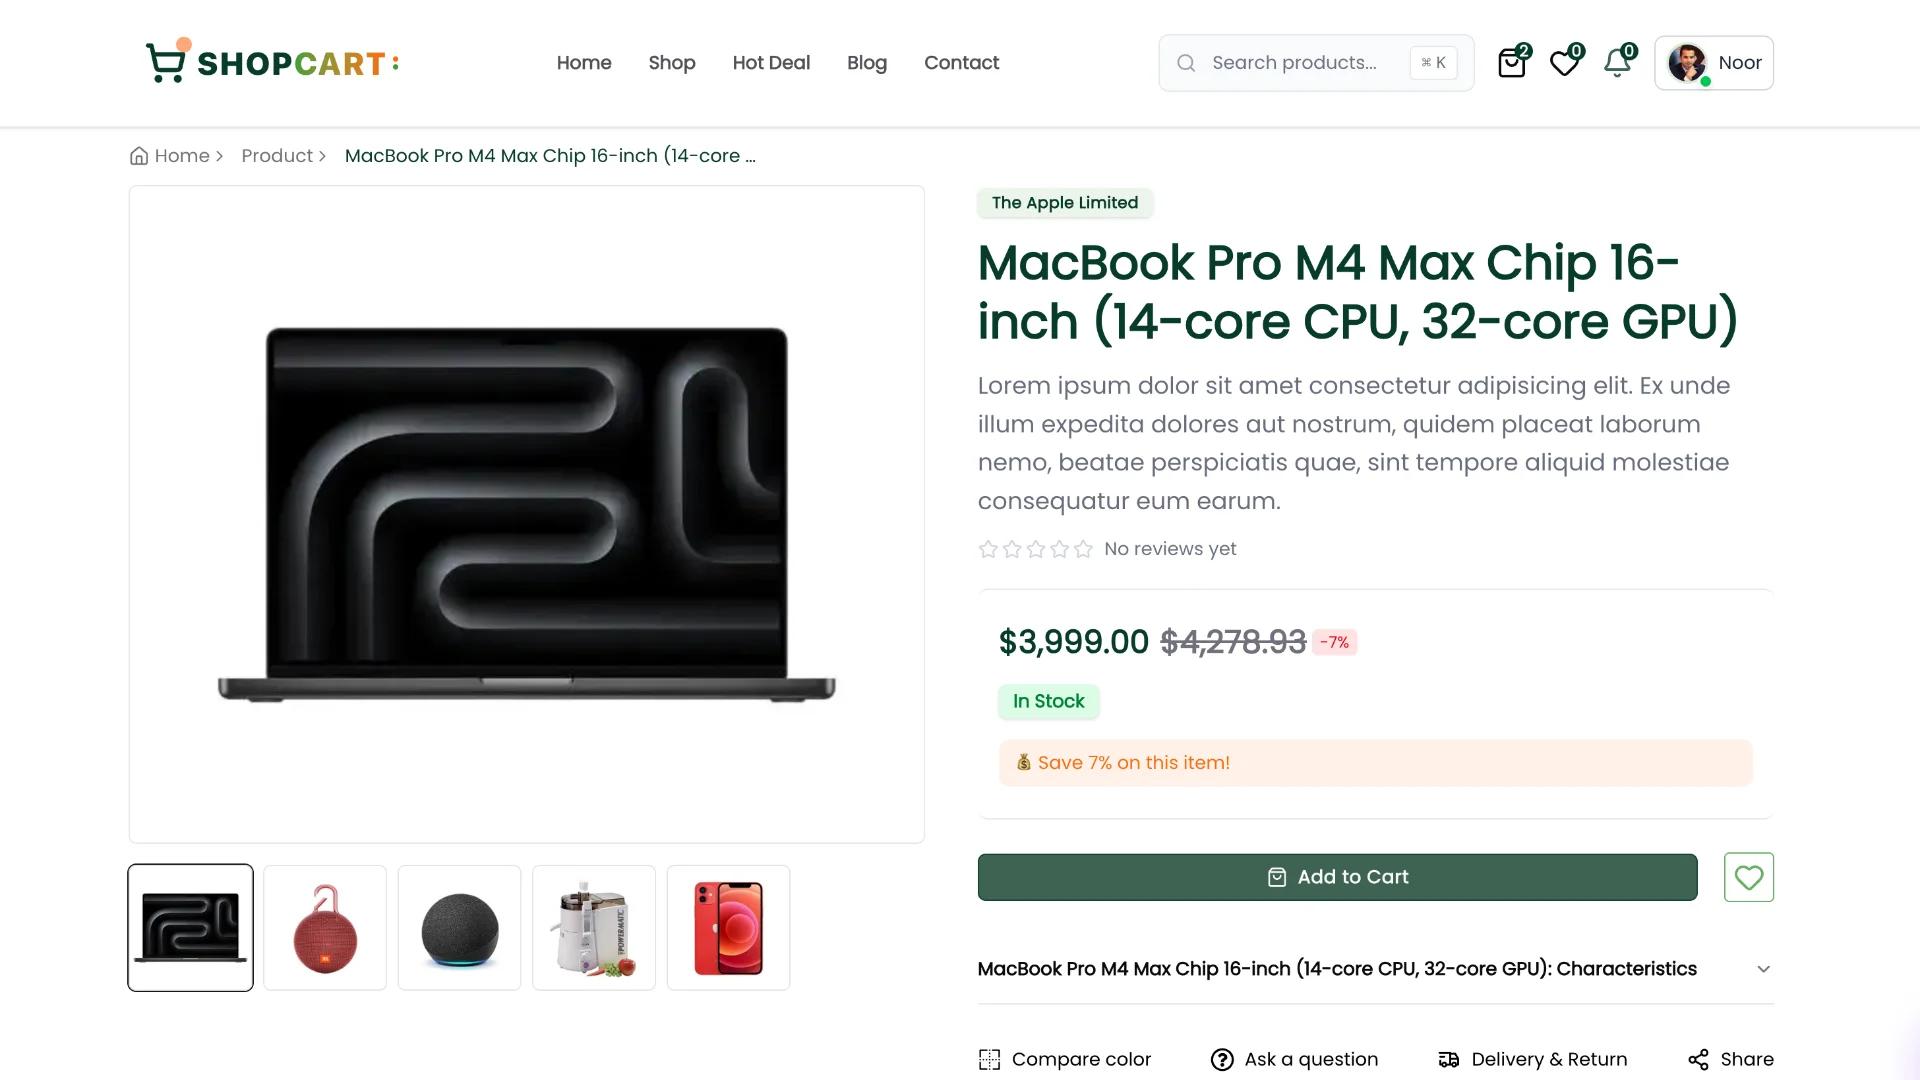This screenshot has height=1080, width=1920.
Task: Open Compare color option
Action: click(x=1064, y=1059)
